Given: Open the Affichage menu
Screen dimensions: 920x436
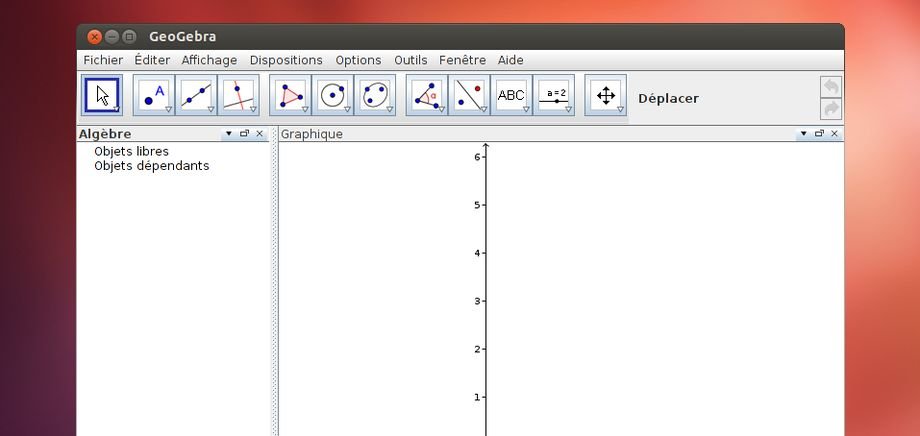Looking at the screenshot, I should tap(209, 60).
